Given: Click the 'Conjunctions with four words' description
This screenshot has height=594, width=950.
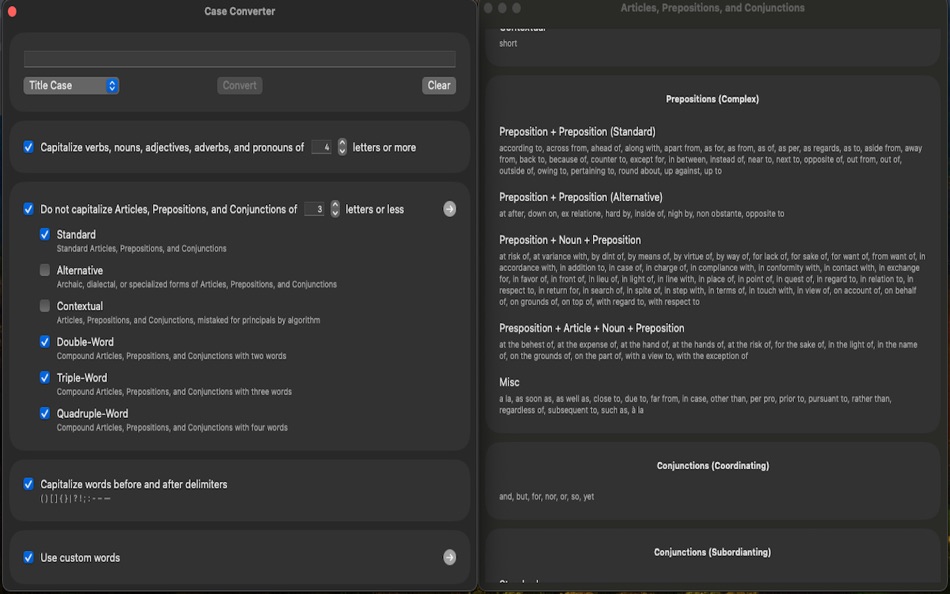Looking at the screenshot, I should [x=172, y=427].
